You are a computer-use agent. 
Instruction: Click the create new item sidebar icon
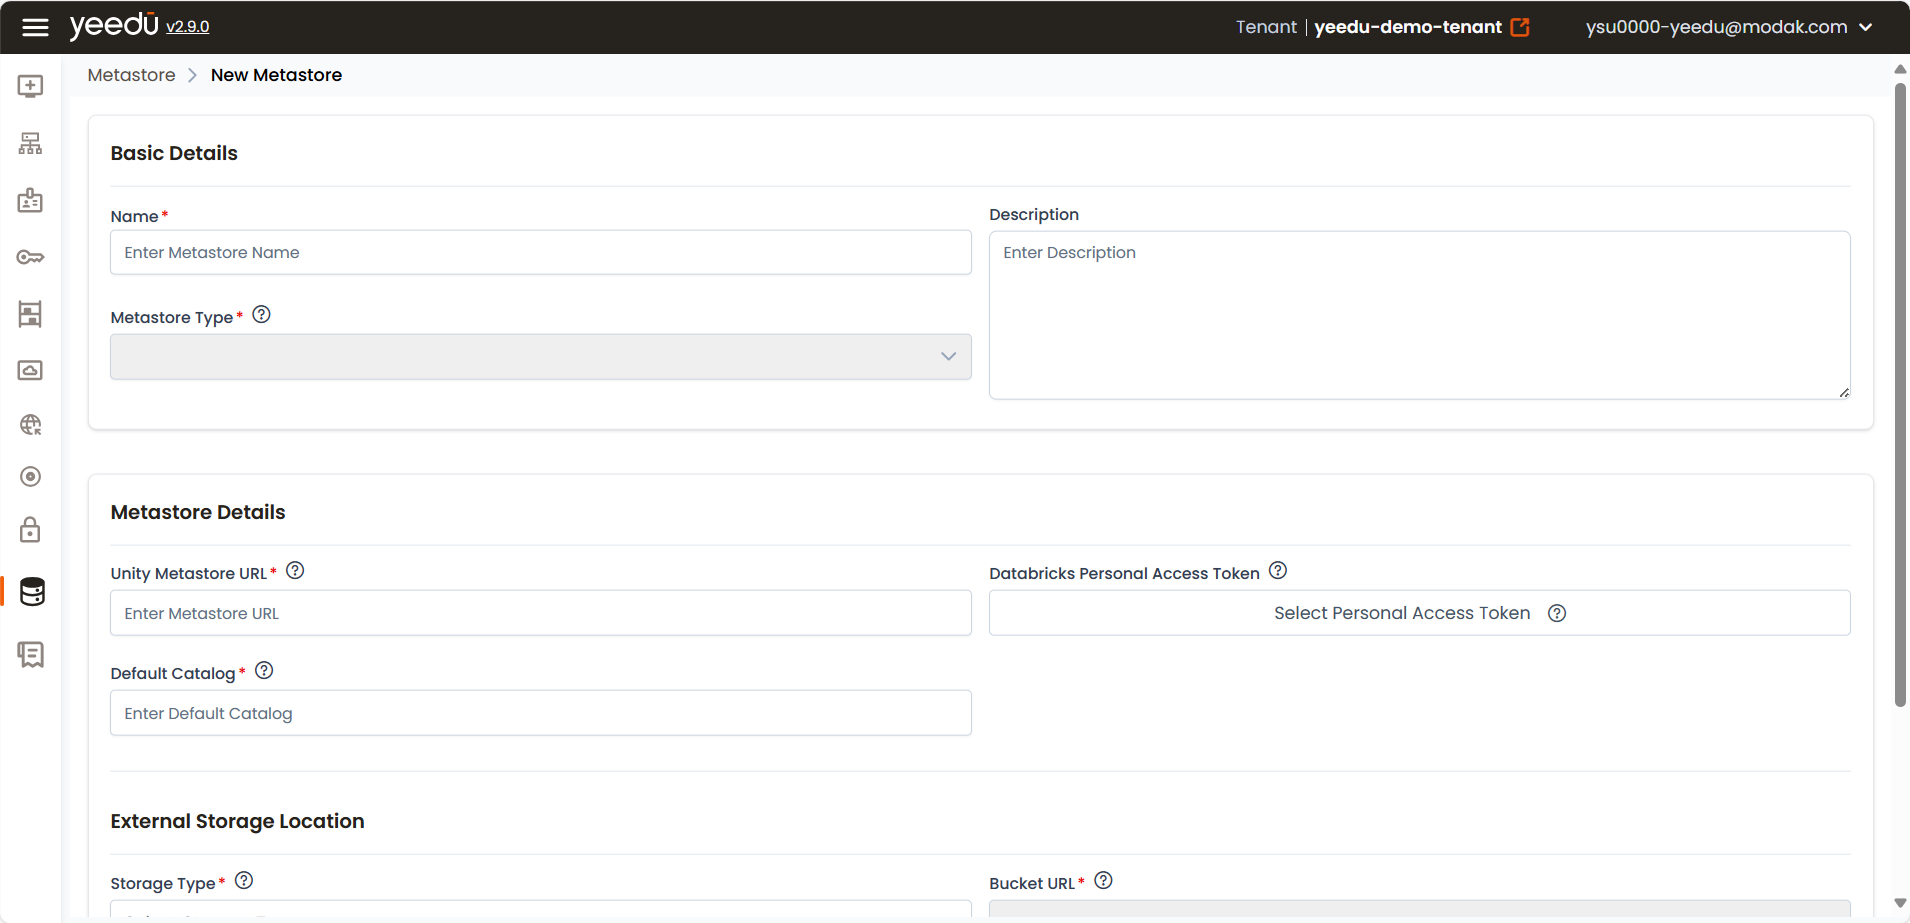pos(31,86)
